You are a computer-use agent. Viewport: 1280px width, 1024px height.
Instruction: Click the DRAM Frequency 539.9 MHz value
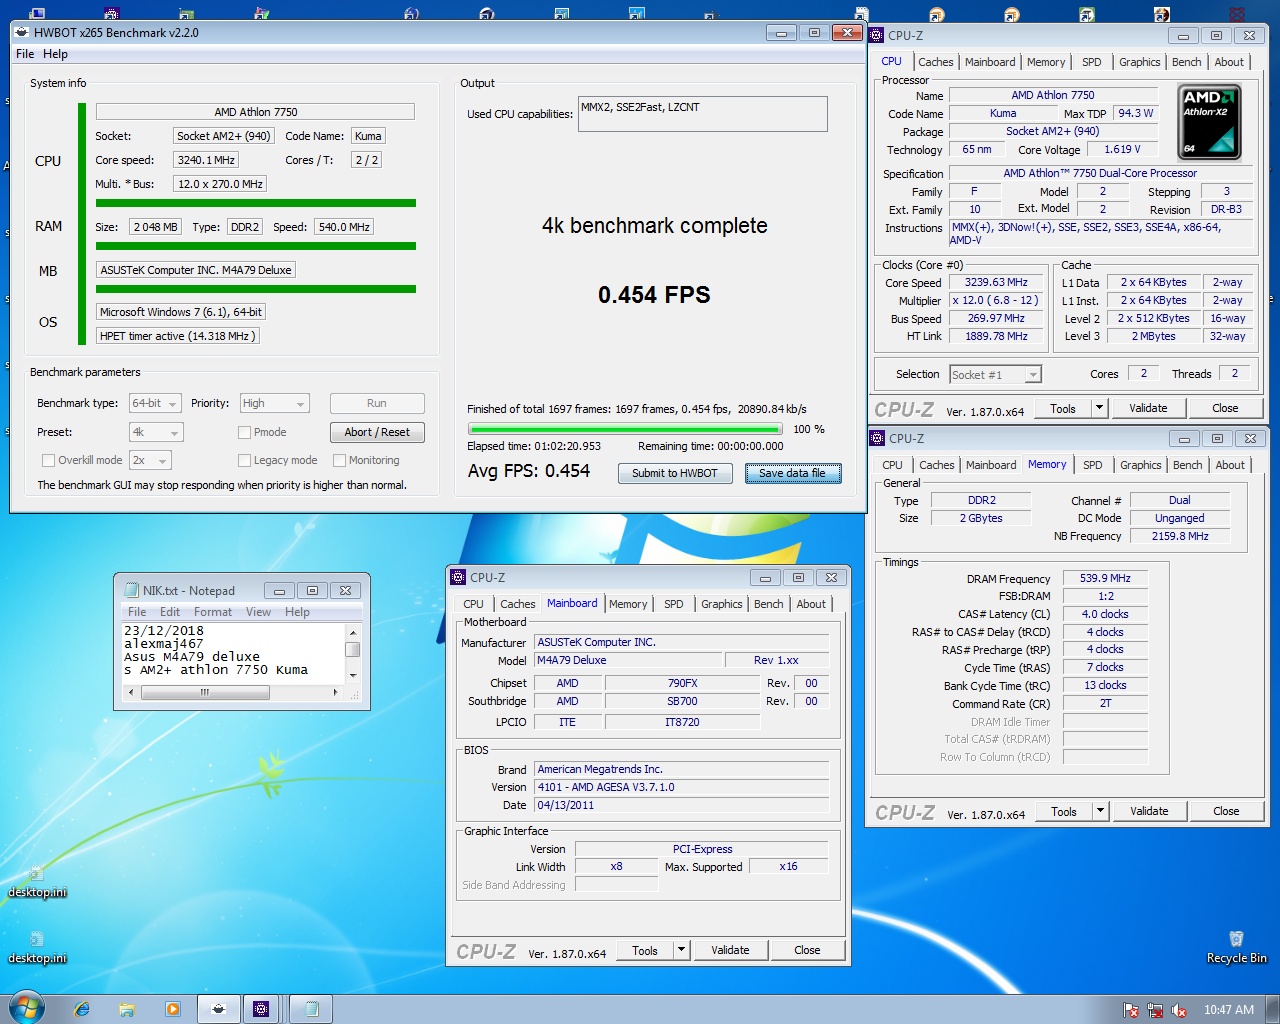coord(1105,578)
